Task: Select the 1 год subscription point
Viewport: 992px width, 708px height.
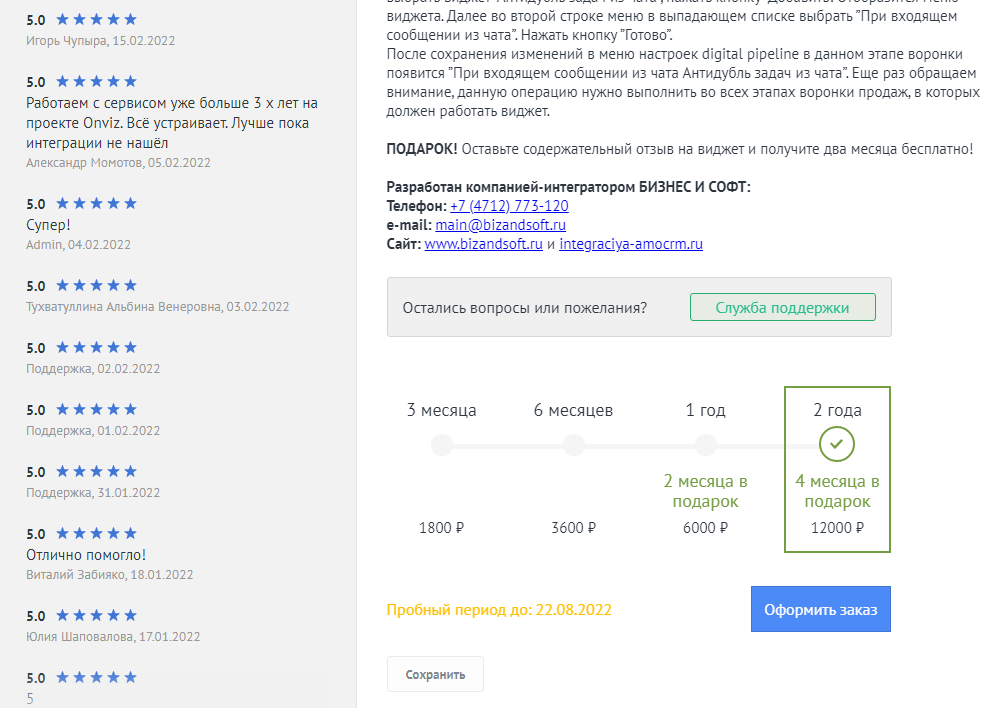Action: pos(705,445)
